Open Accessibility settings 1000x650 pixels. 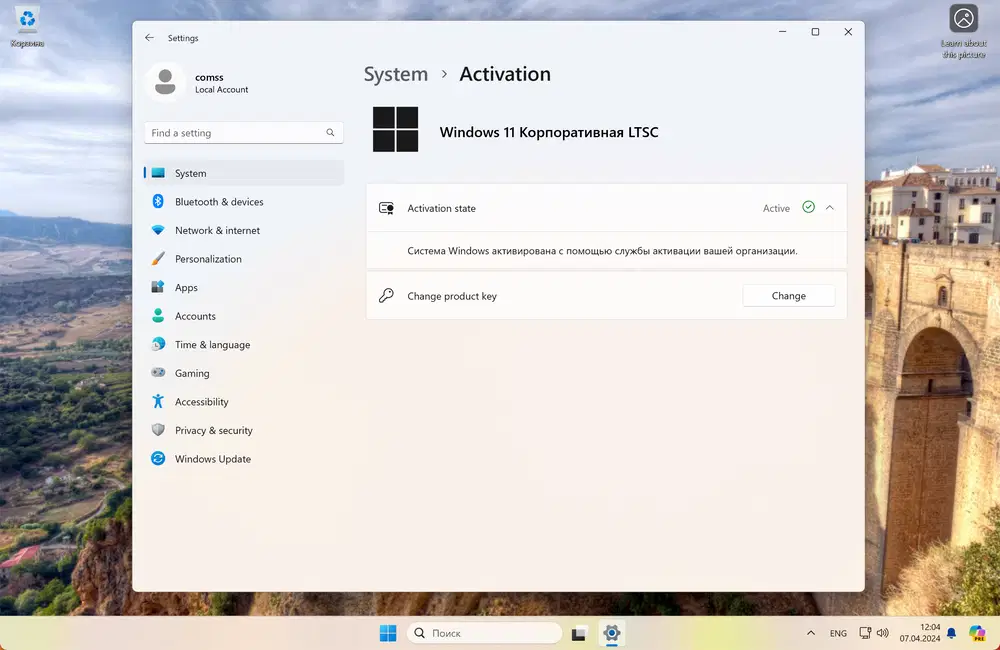[244, 402]
